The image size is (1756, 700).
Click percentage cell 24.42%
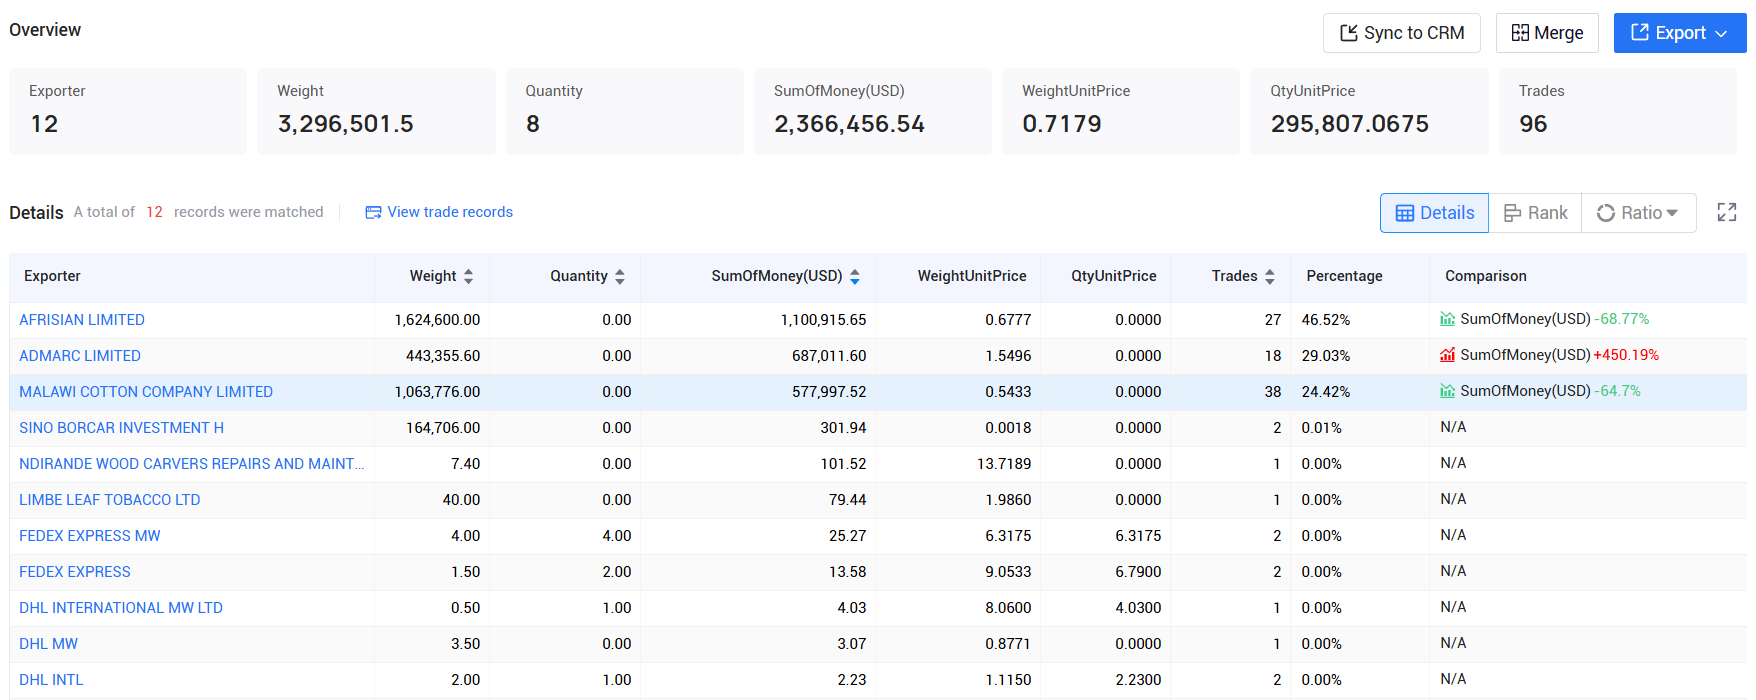point(1325,392)
